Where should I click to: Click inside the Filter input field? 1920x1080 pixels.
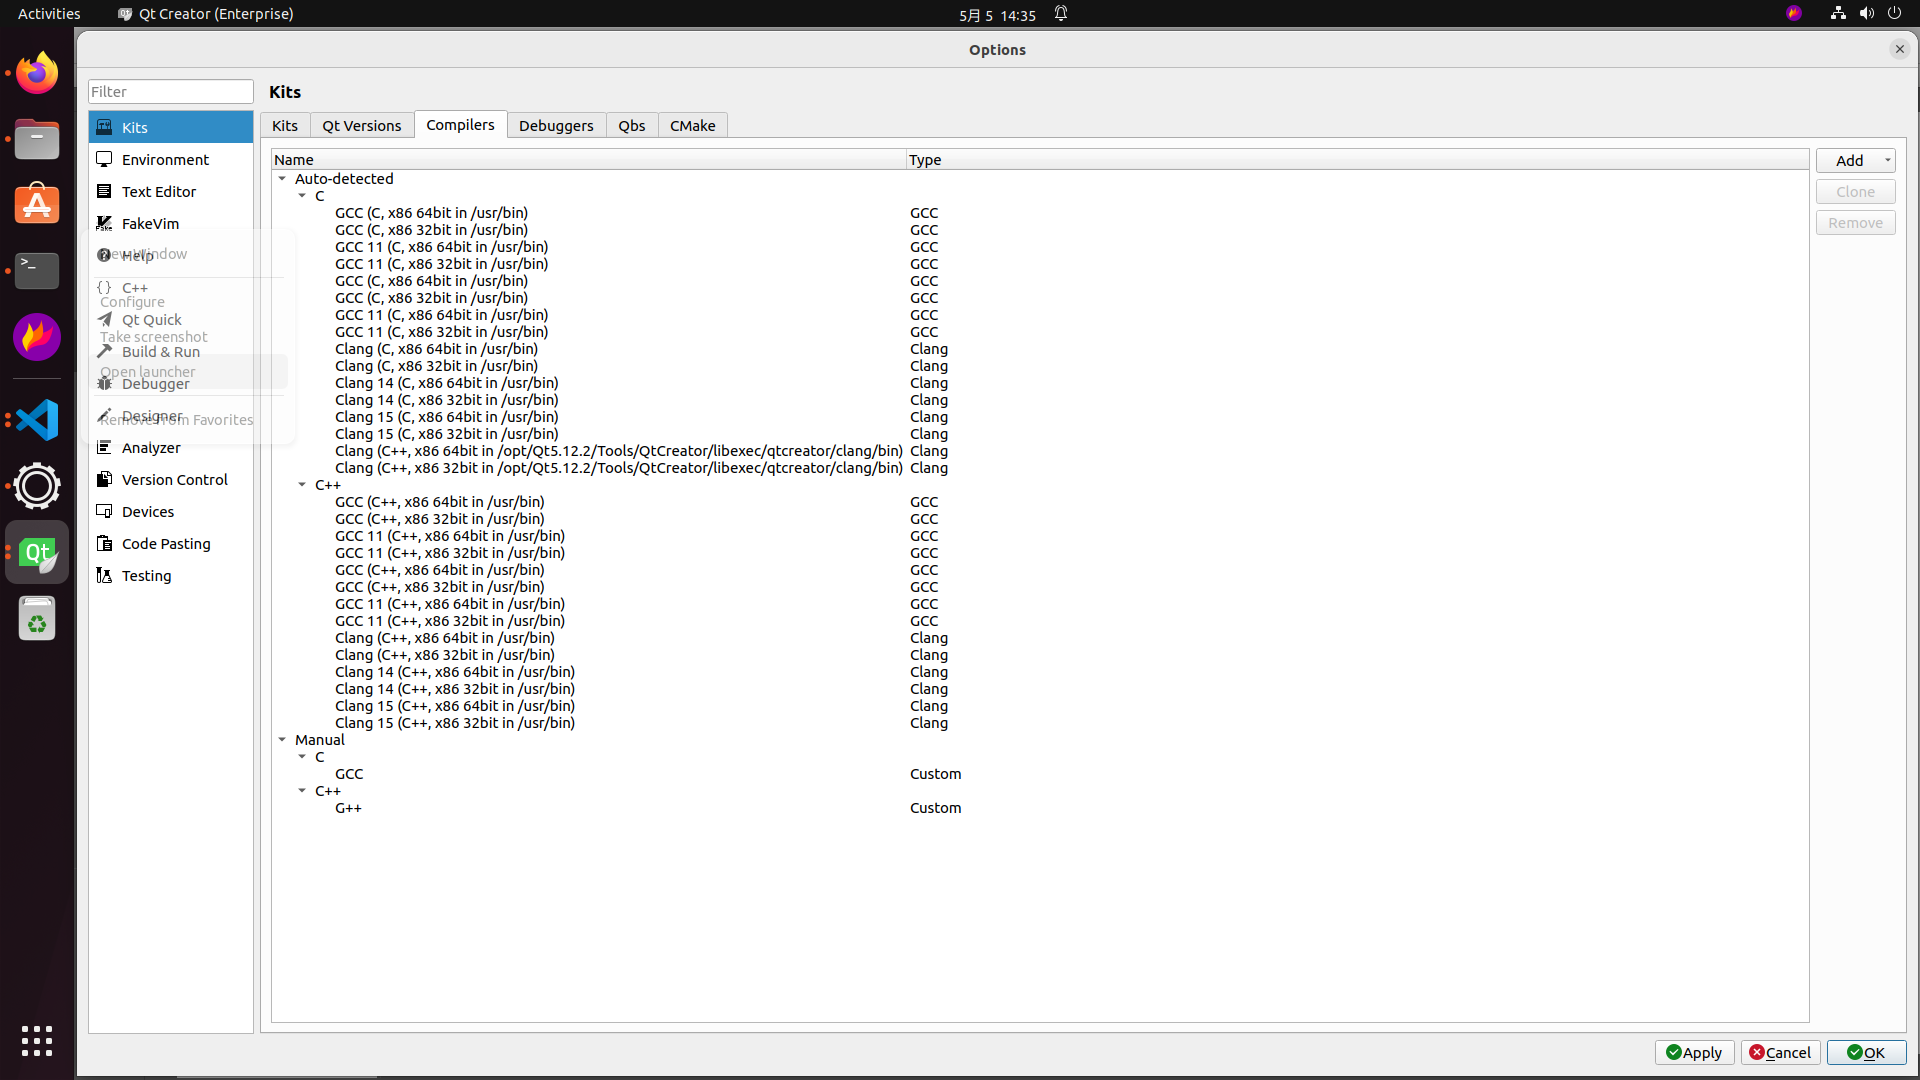170,91
